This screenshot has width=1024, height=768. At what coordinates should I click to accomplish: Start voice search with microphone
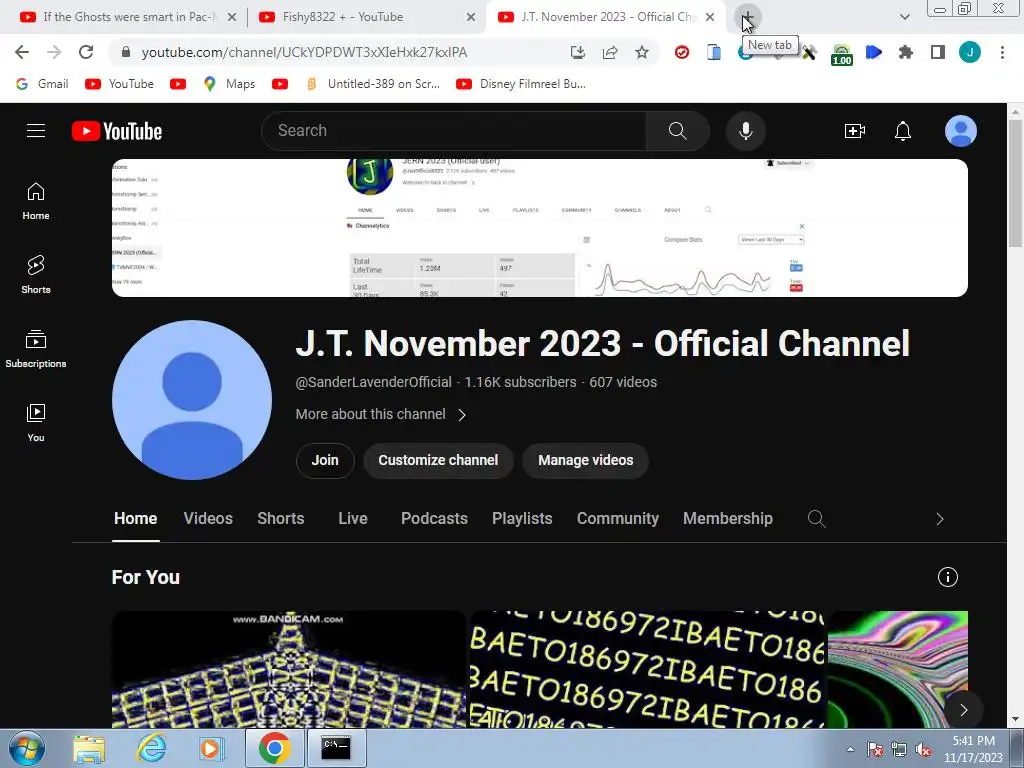pos(745,131)
